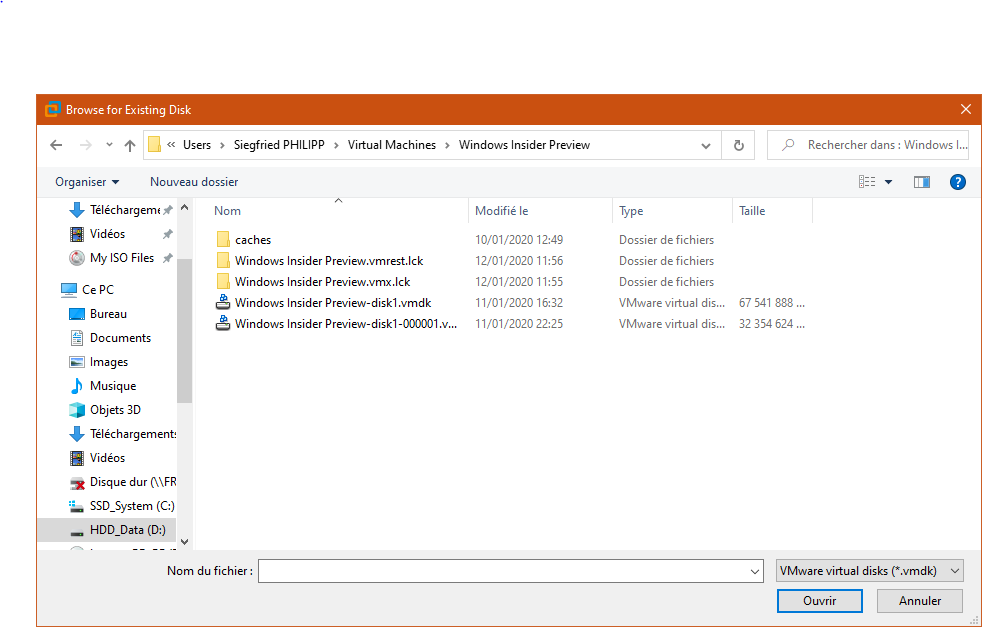Open pinned Téléchargements quick access item
This screenshot has width=982, height=627.
pyautogui.click(x=124, y=210)
